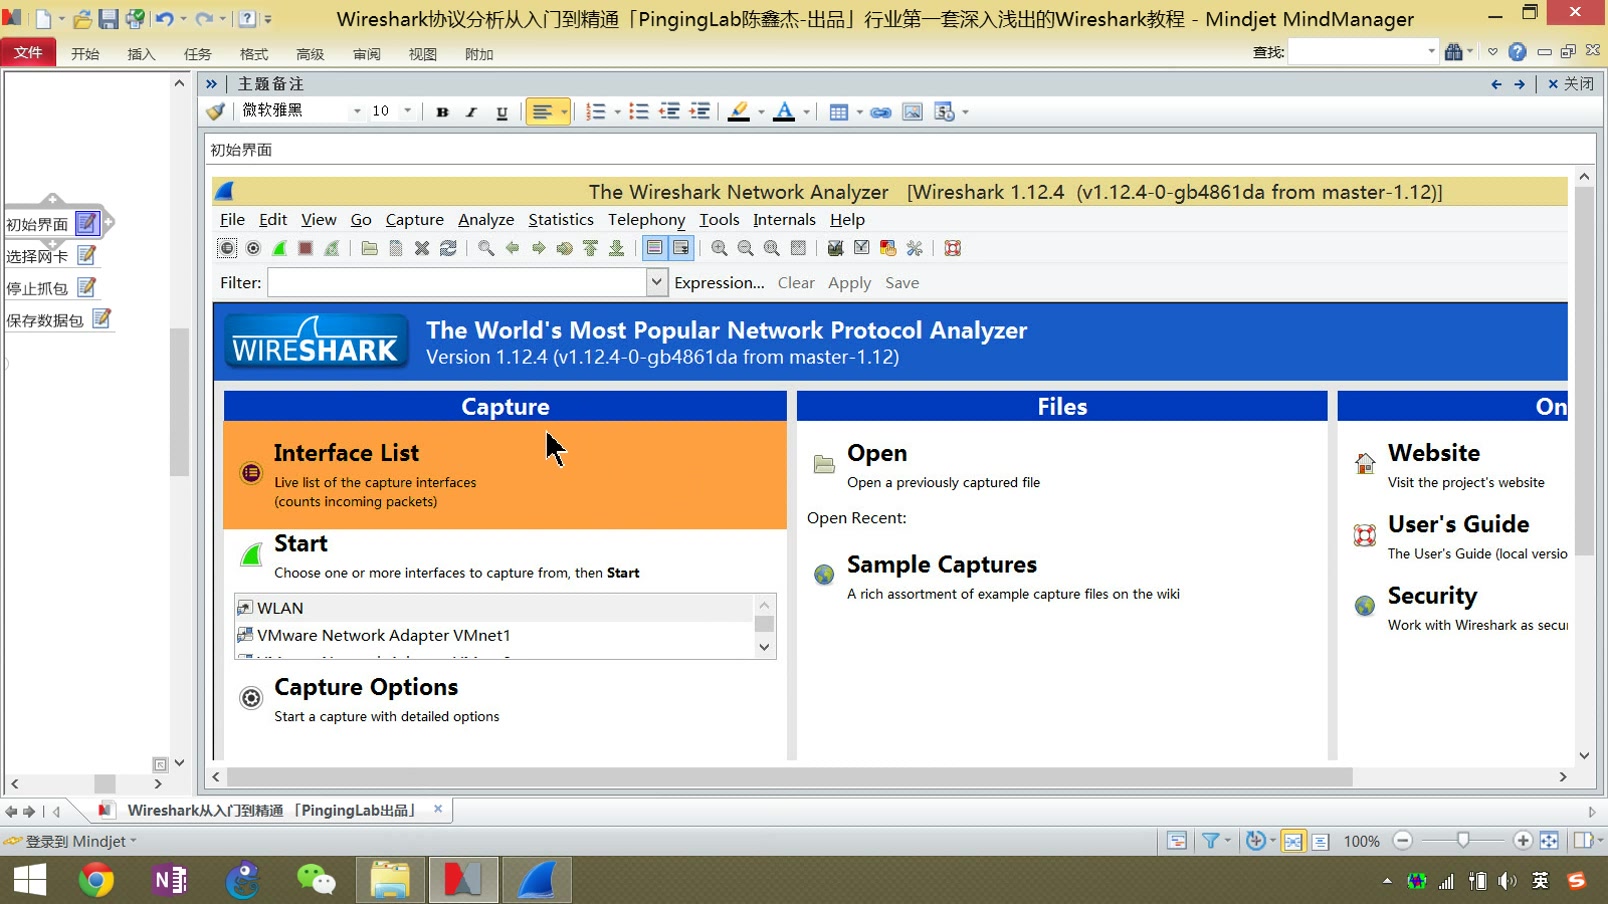Open notes icon on 停止抓包 topic

(x=87, y=287)
